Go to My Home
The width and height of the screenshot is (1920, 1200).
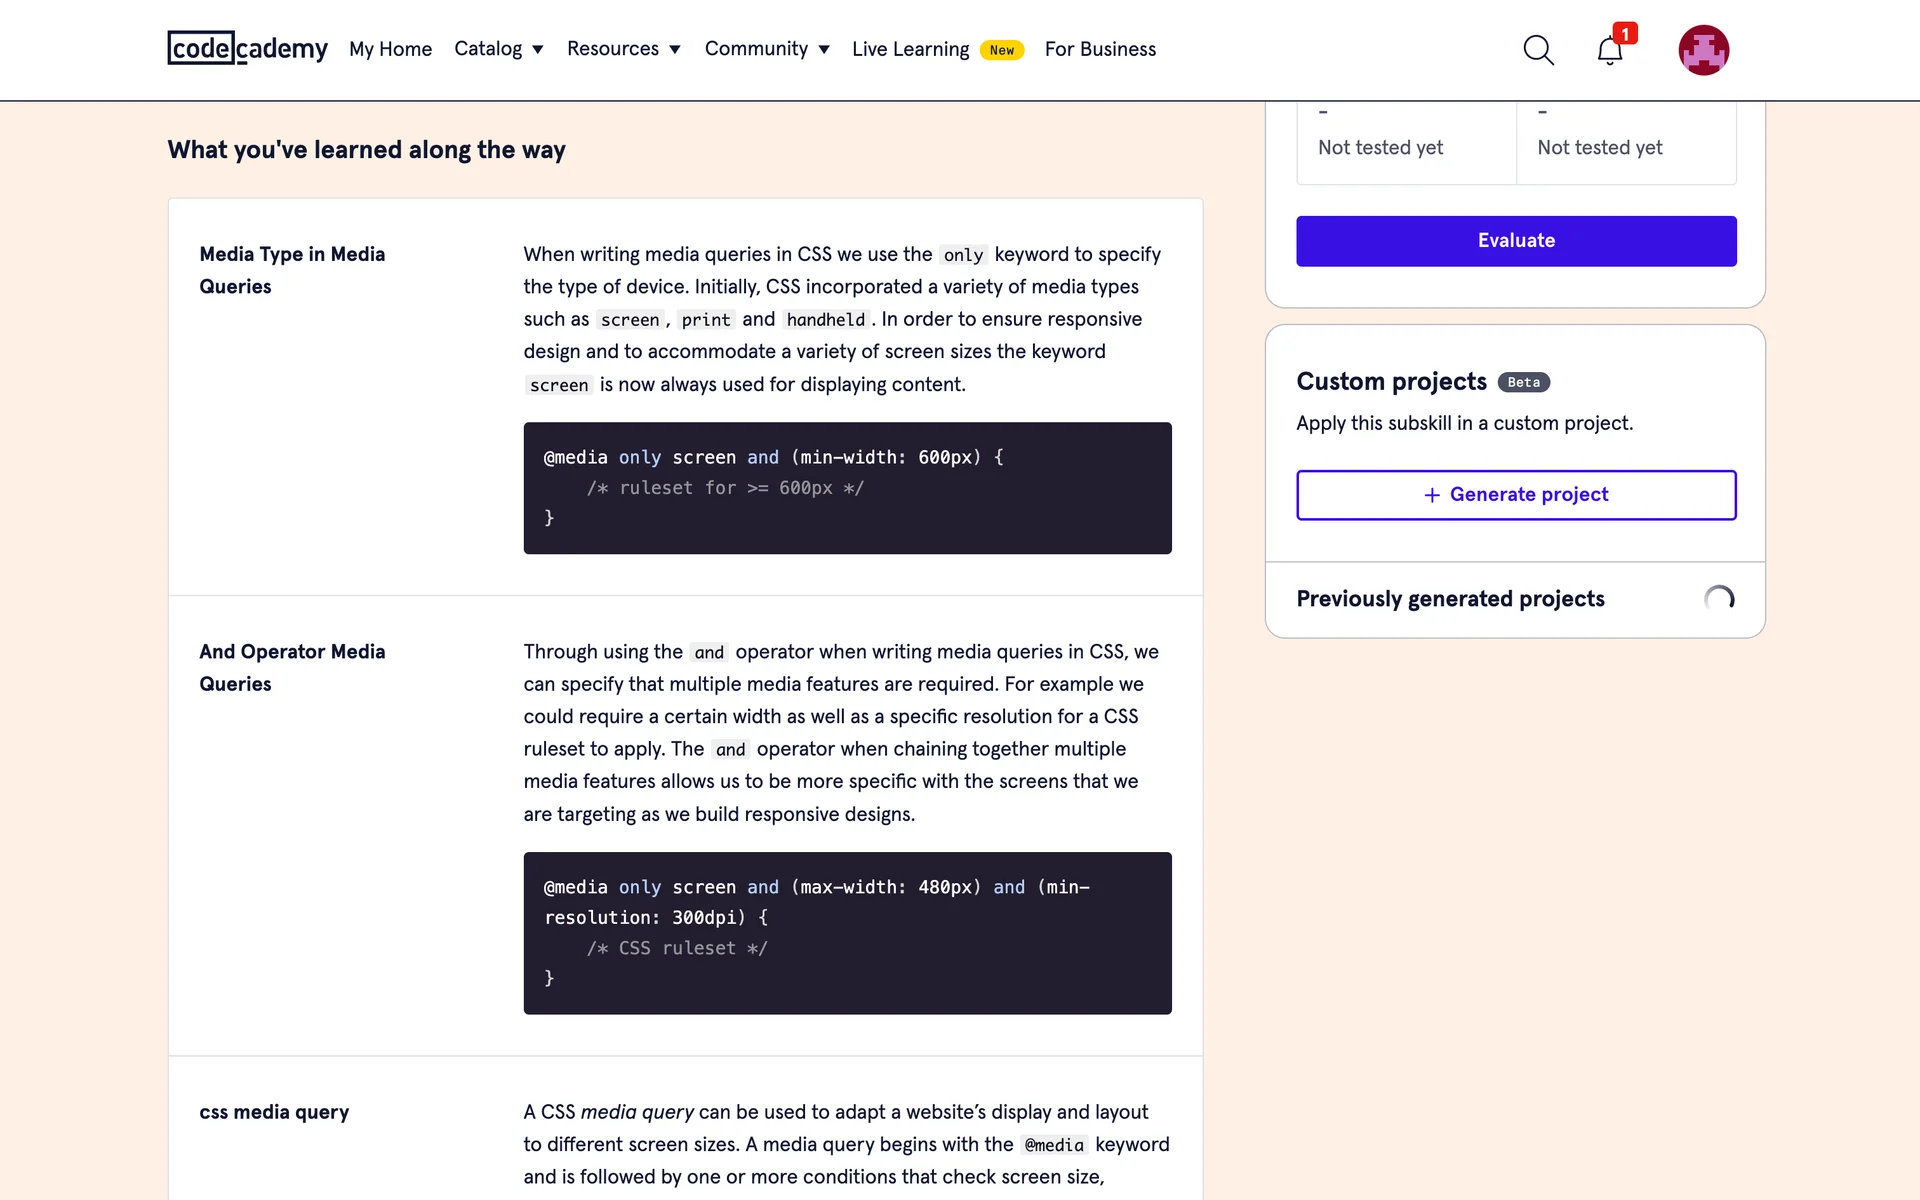pyautogui.click(x=390, y=49)
